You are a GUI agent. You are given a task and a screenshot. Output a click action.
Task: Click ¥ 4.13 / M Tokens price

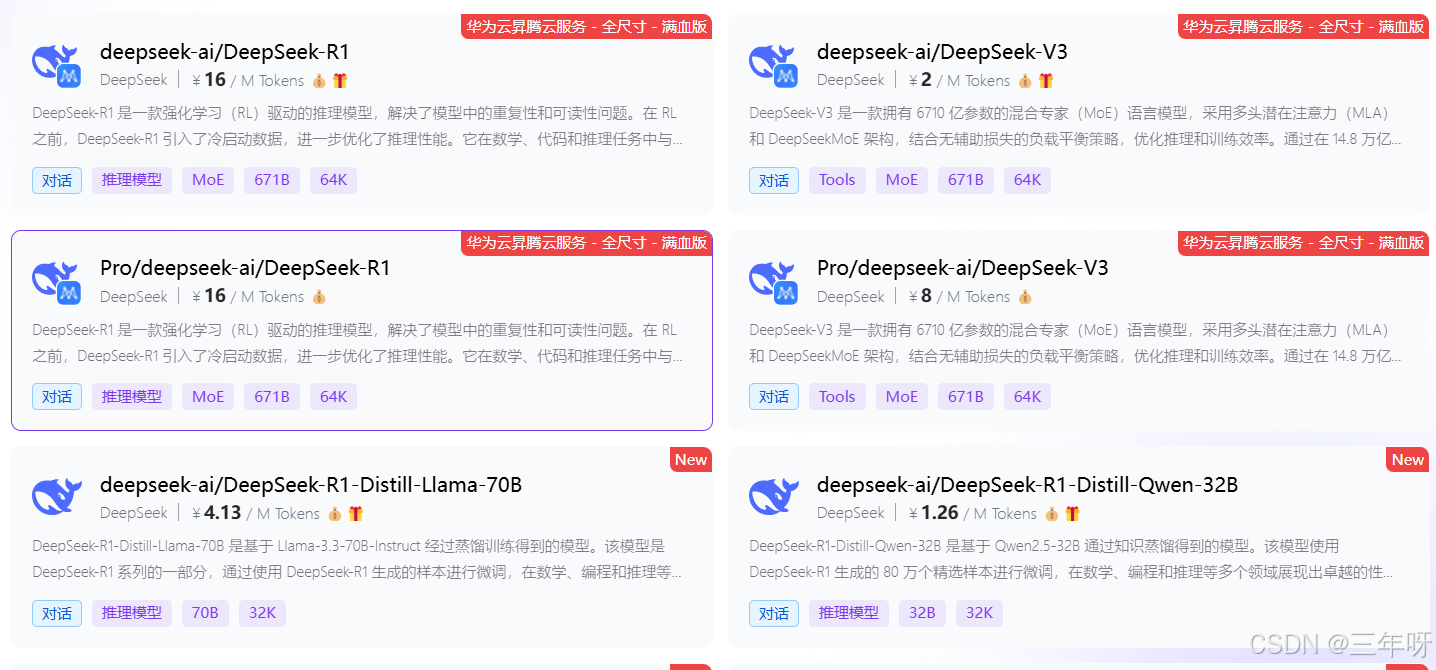[x=256, y=513]
